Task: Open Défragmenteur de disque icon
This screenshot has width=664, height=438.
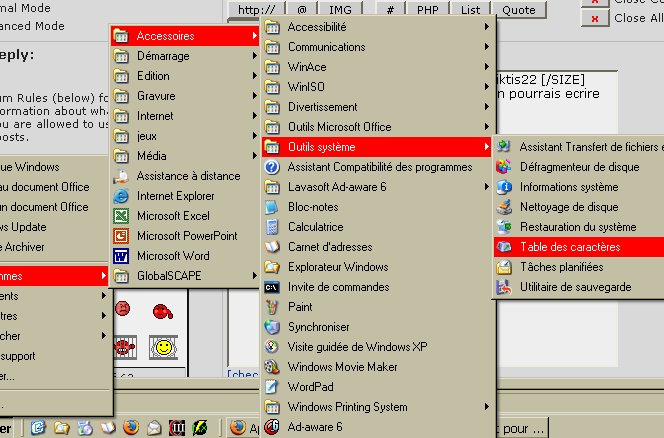Action: [x=504, y=167]
